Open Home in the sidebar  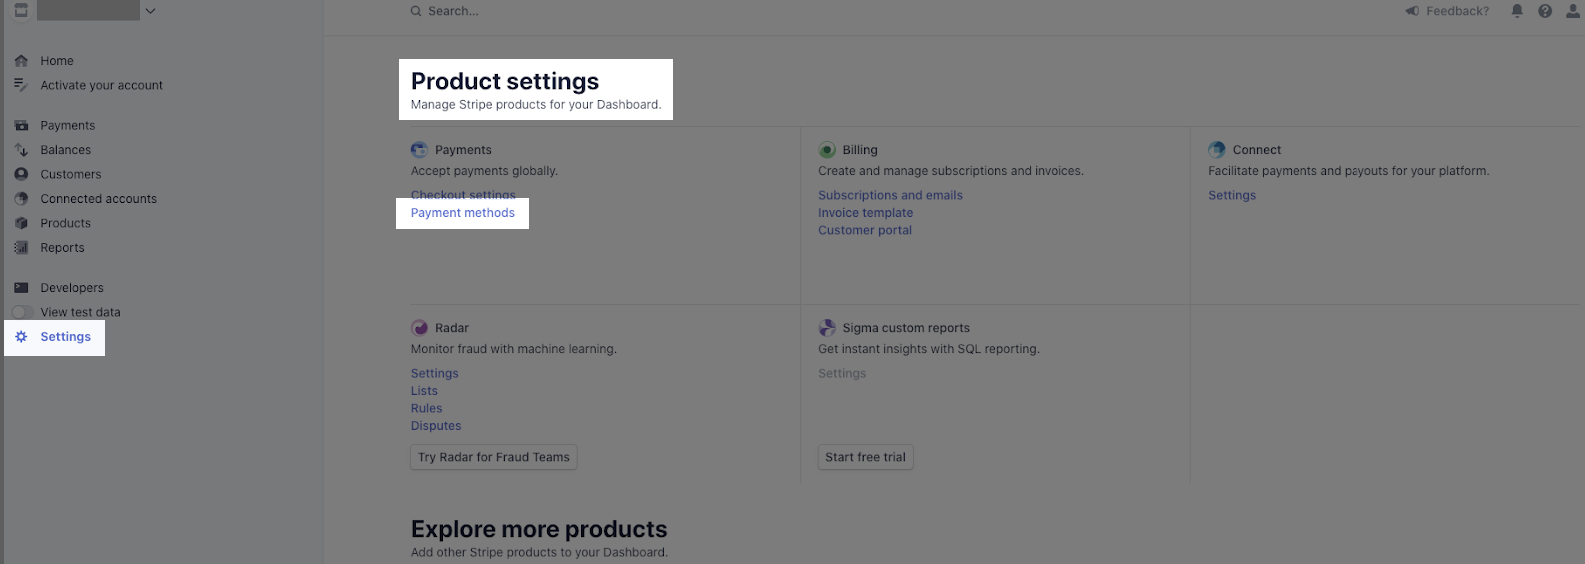click(57, 61)
